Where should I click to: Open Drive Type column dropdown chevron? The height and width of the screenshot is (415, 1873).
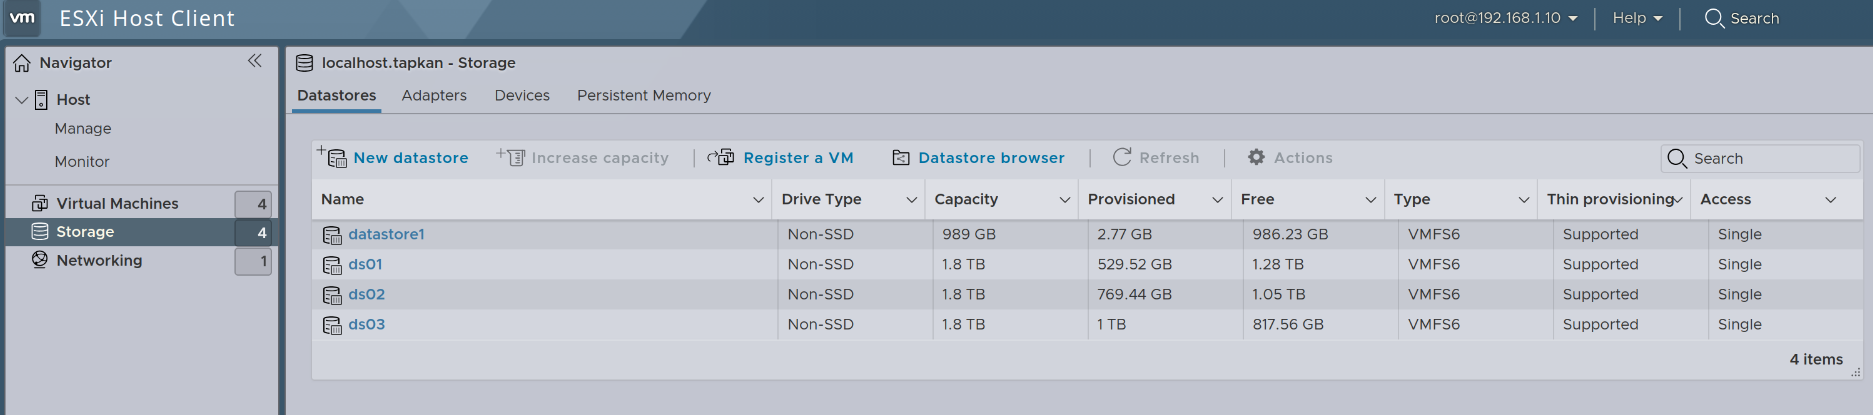click(911, 200)
